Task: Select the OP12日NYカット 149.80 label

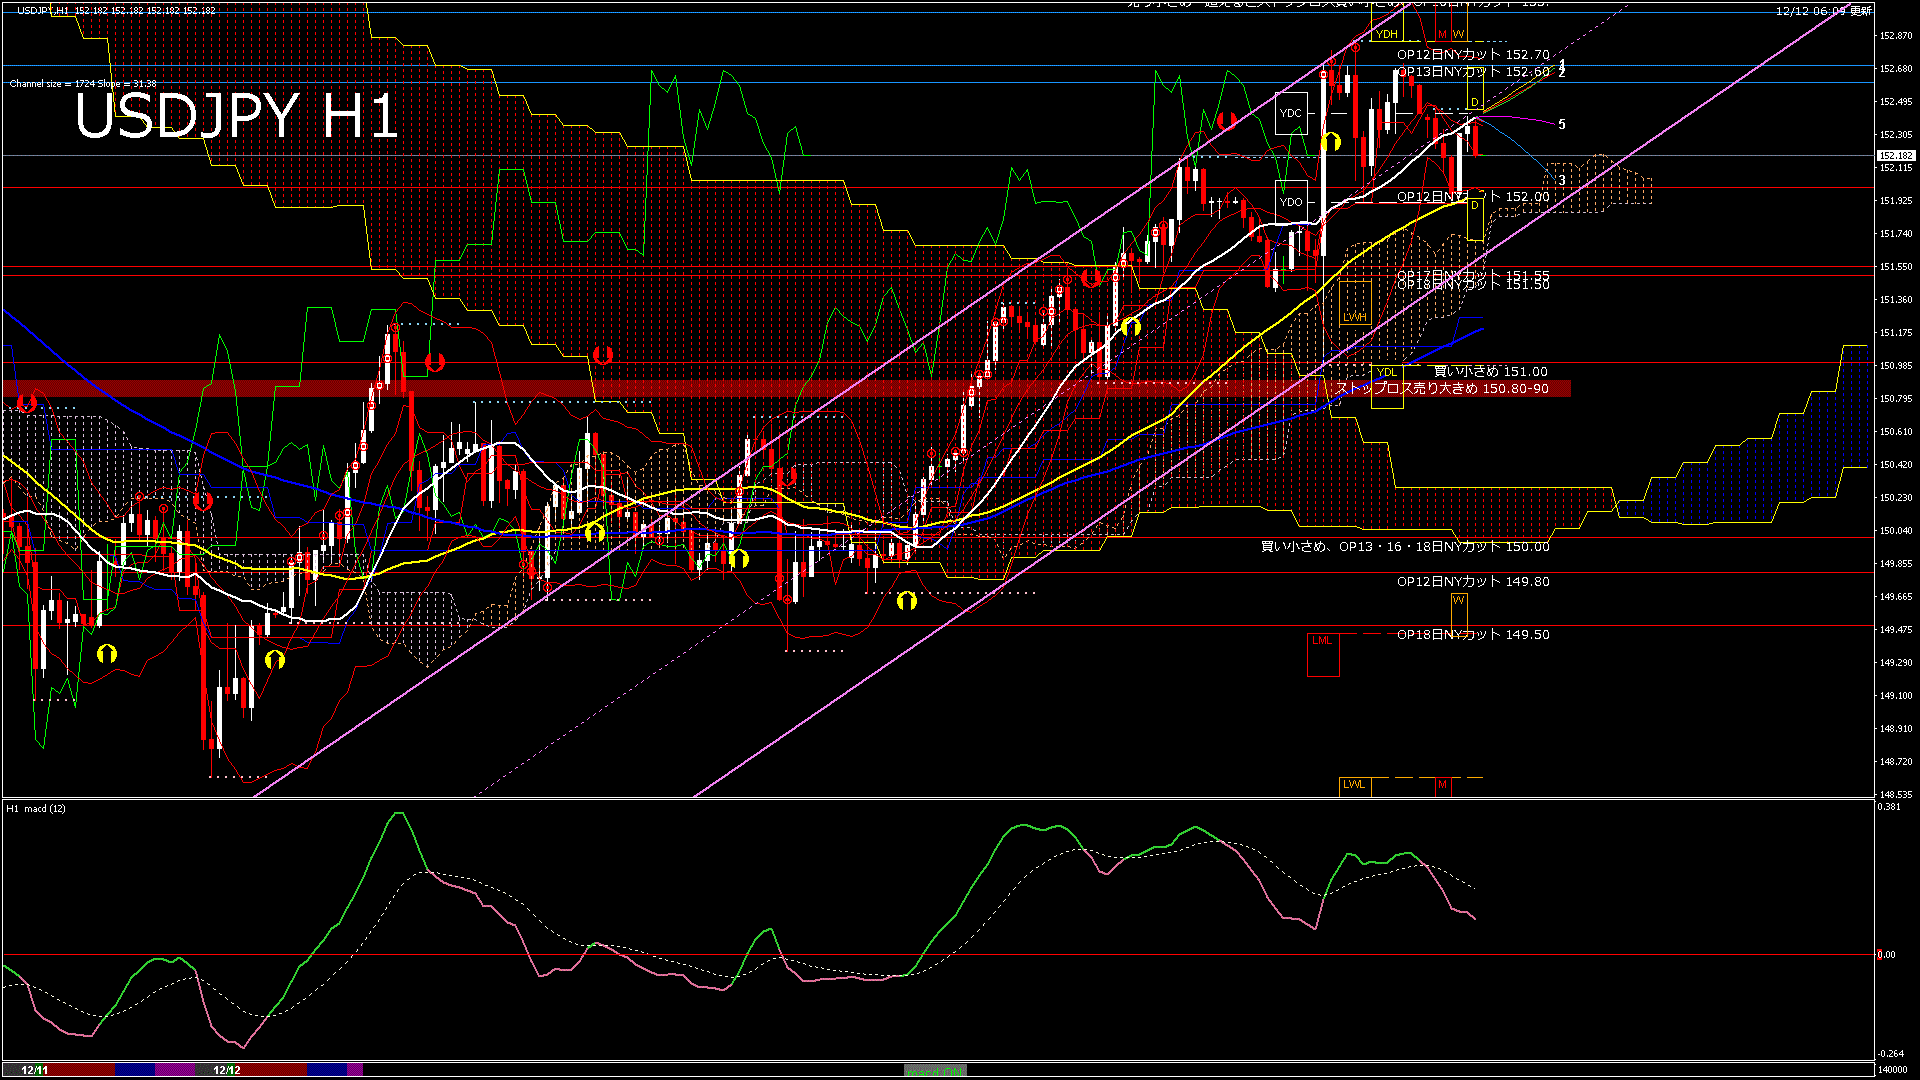Action: click(x=1472, y=581)
